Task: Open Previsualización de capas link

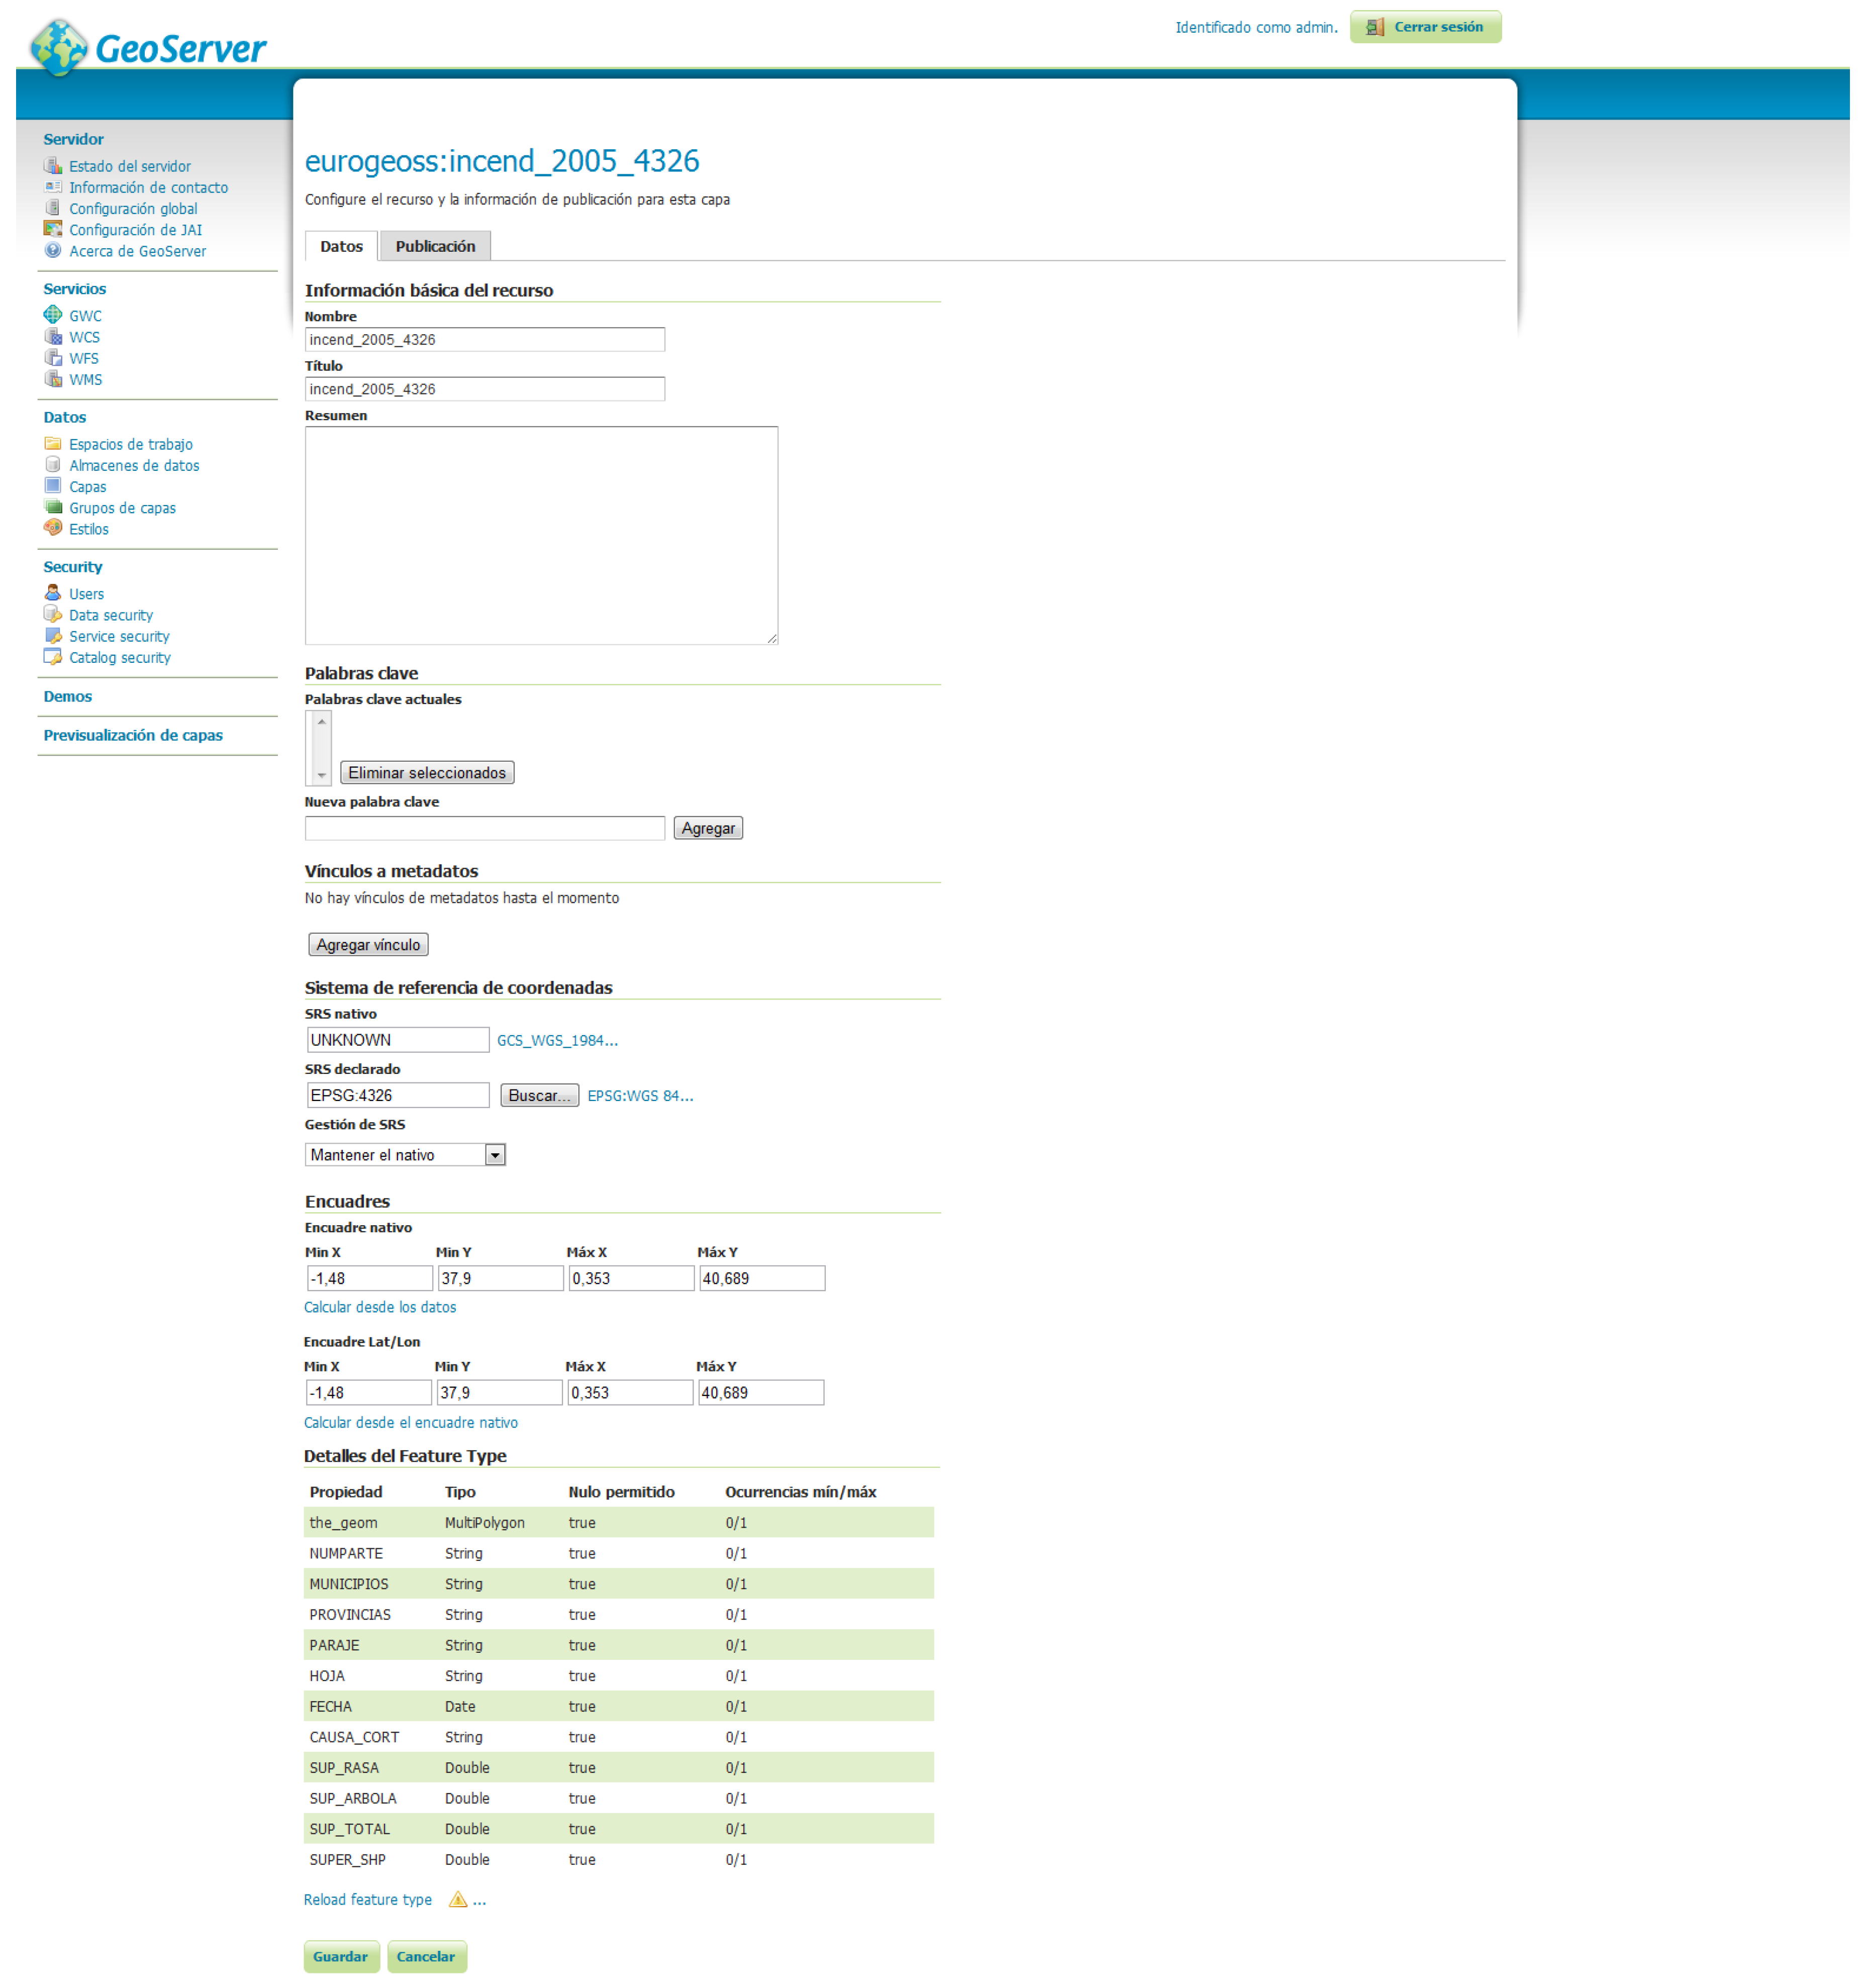Action: (133, 735)
